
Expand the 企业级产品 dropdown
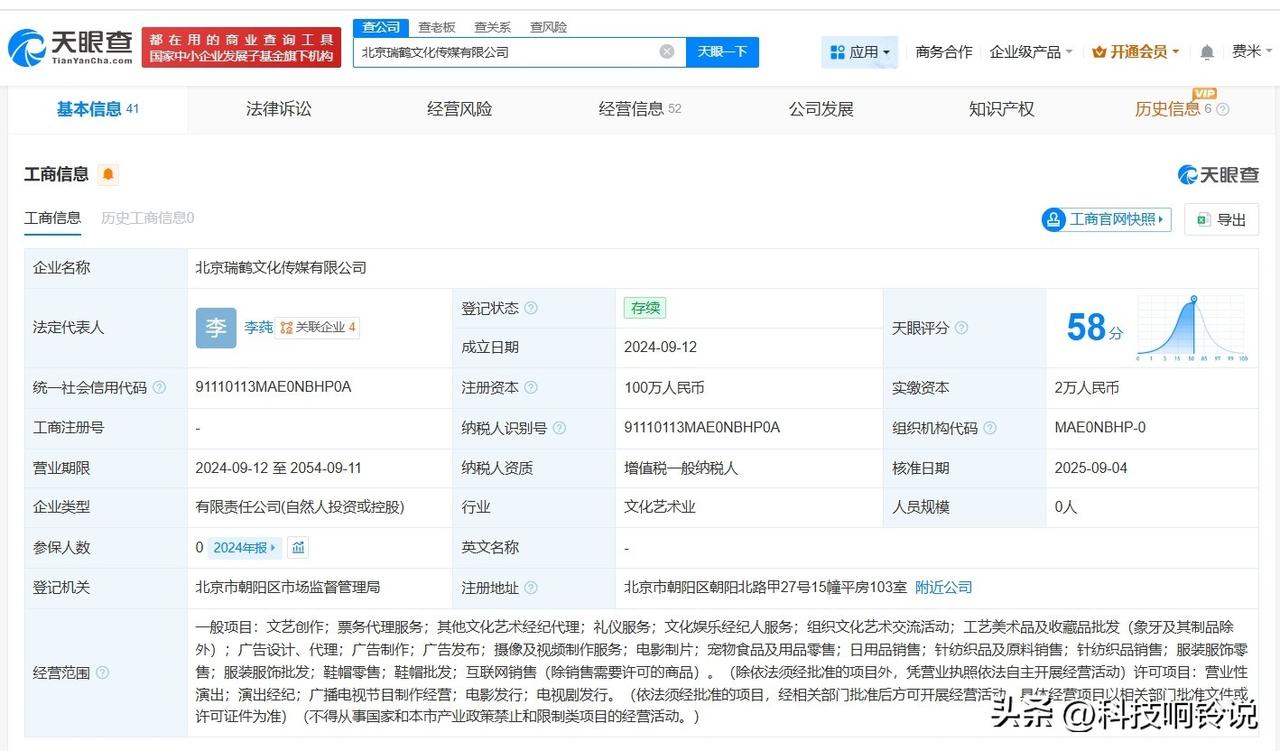[1031, 52]
